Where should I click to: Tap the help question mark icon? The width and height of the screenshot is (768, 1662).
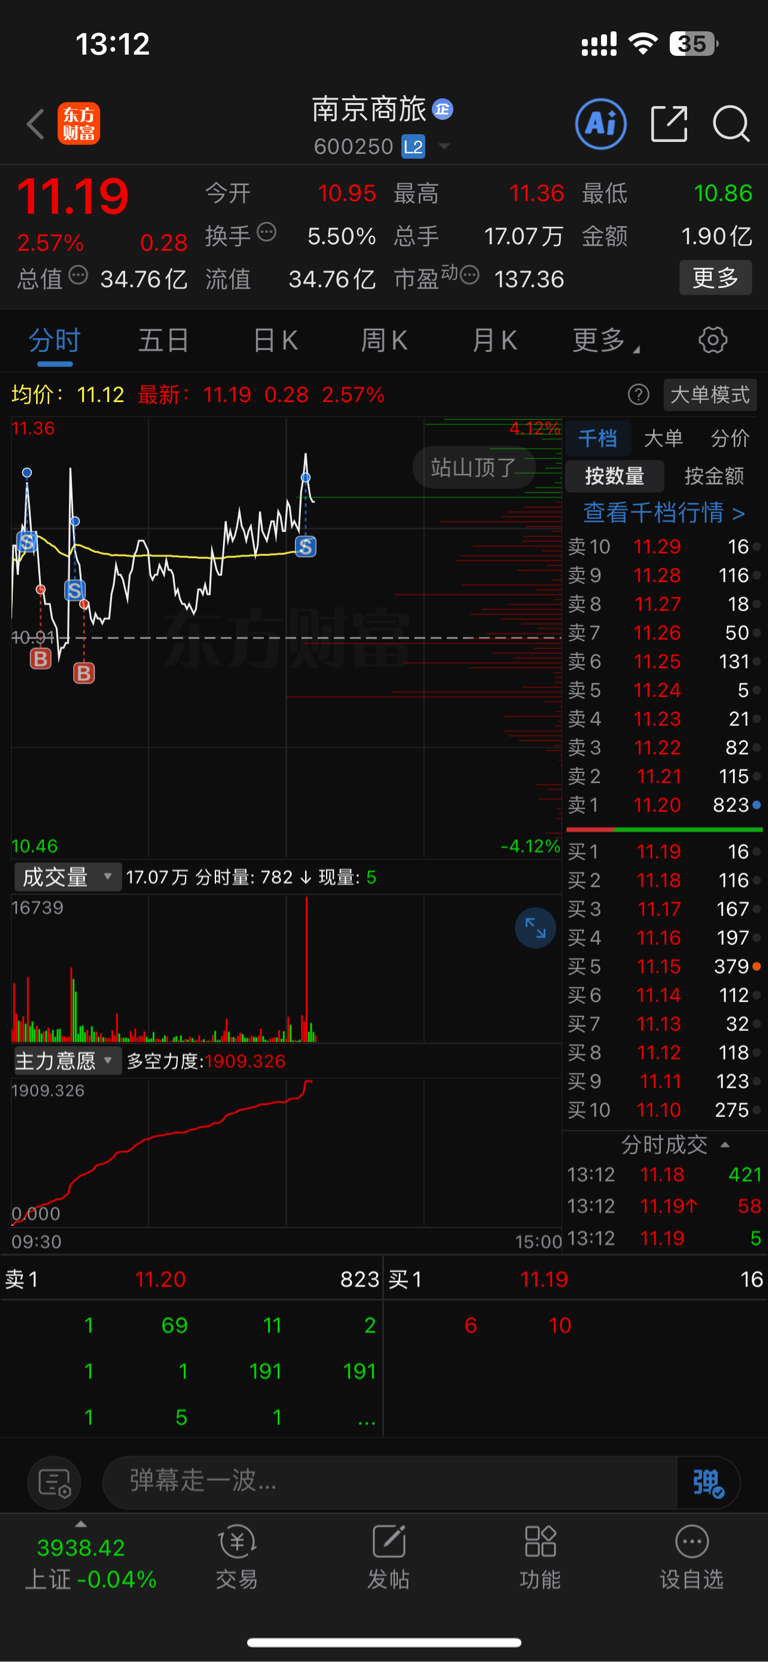(638, 395)
